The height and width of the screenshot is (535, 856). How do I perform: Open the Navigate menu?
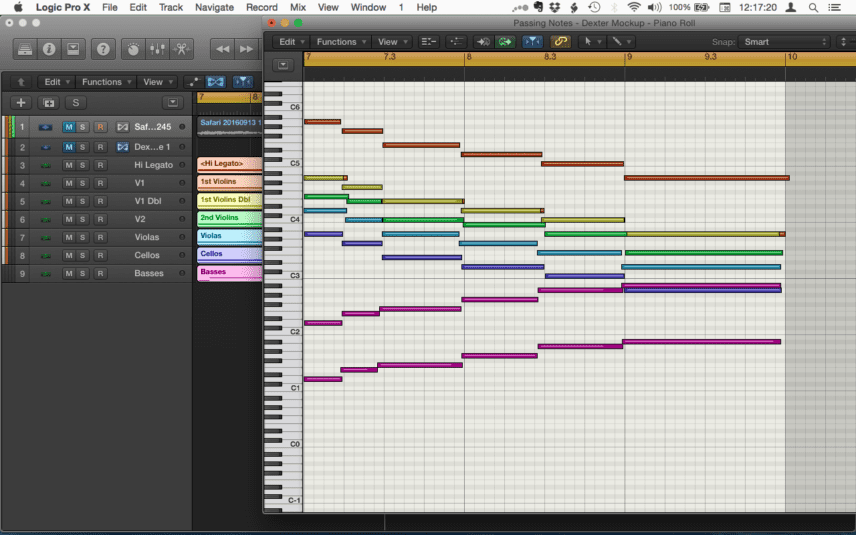pyautogui.click(x=214, y=7)
